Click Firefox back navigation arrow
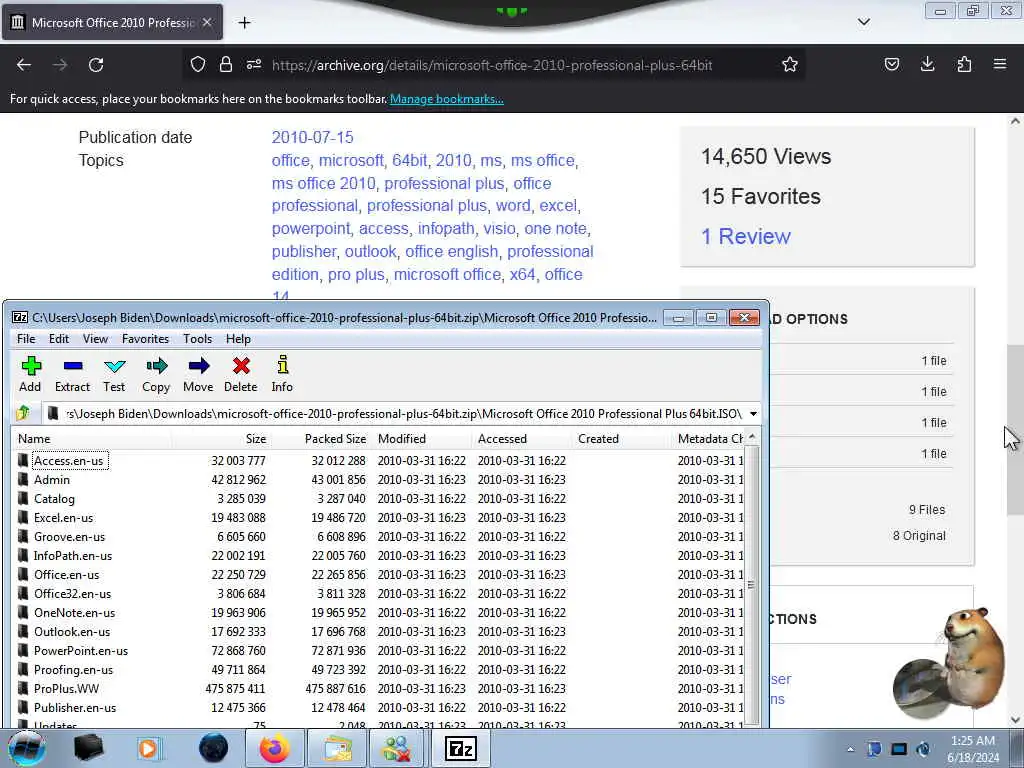1024x768 pixels. click(x=24, y=65)
